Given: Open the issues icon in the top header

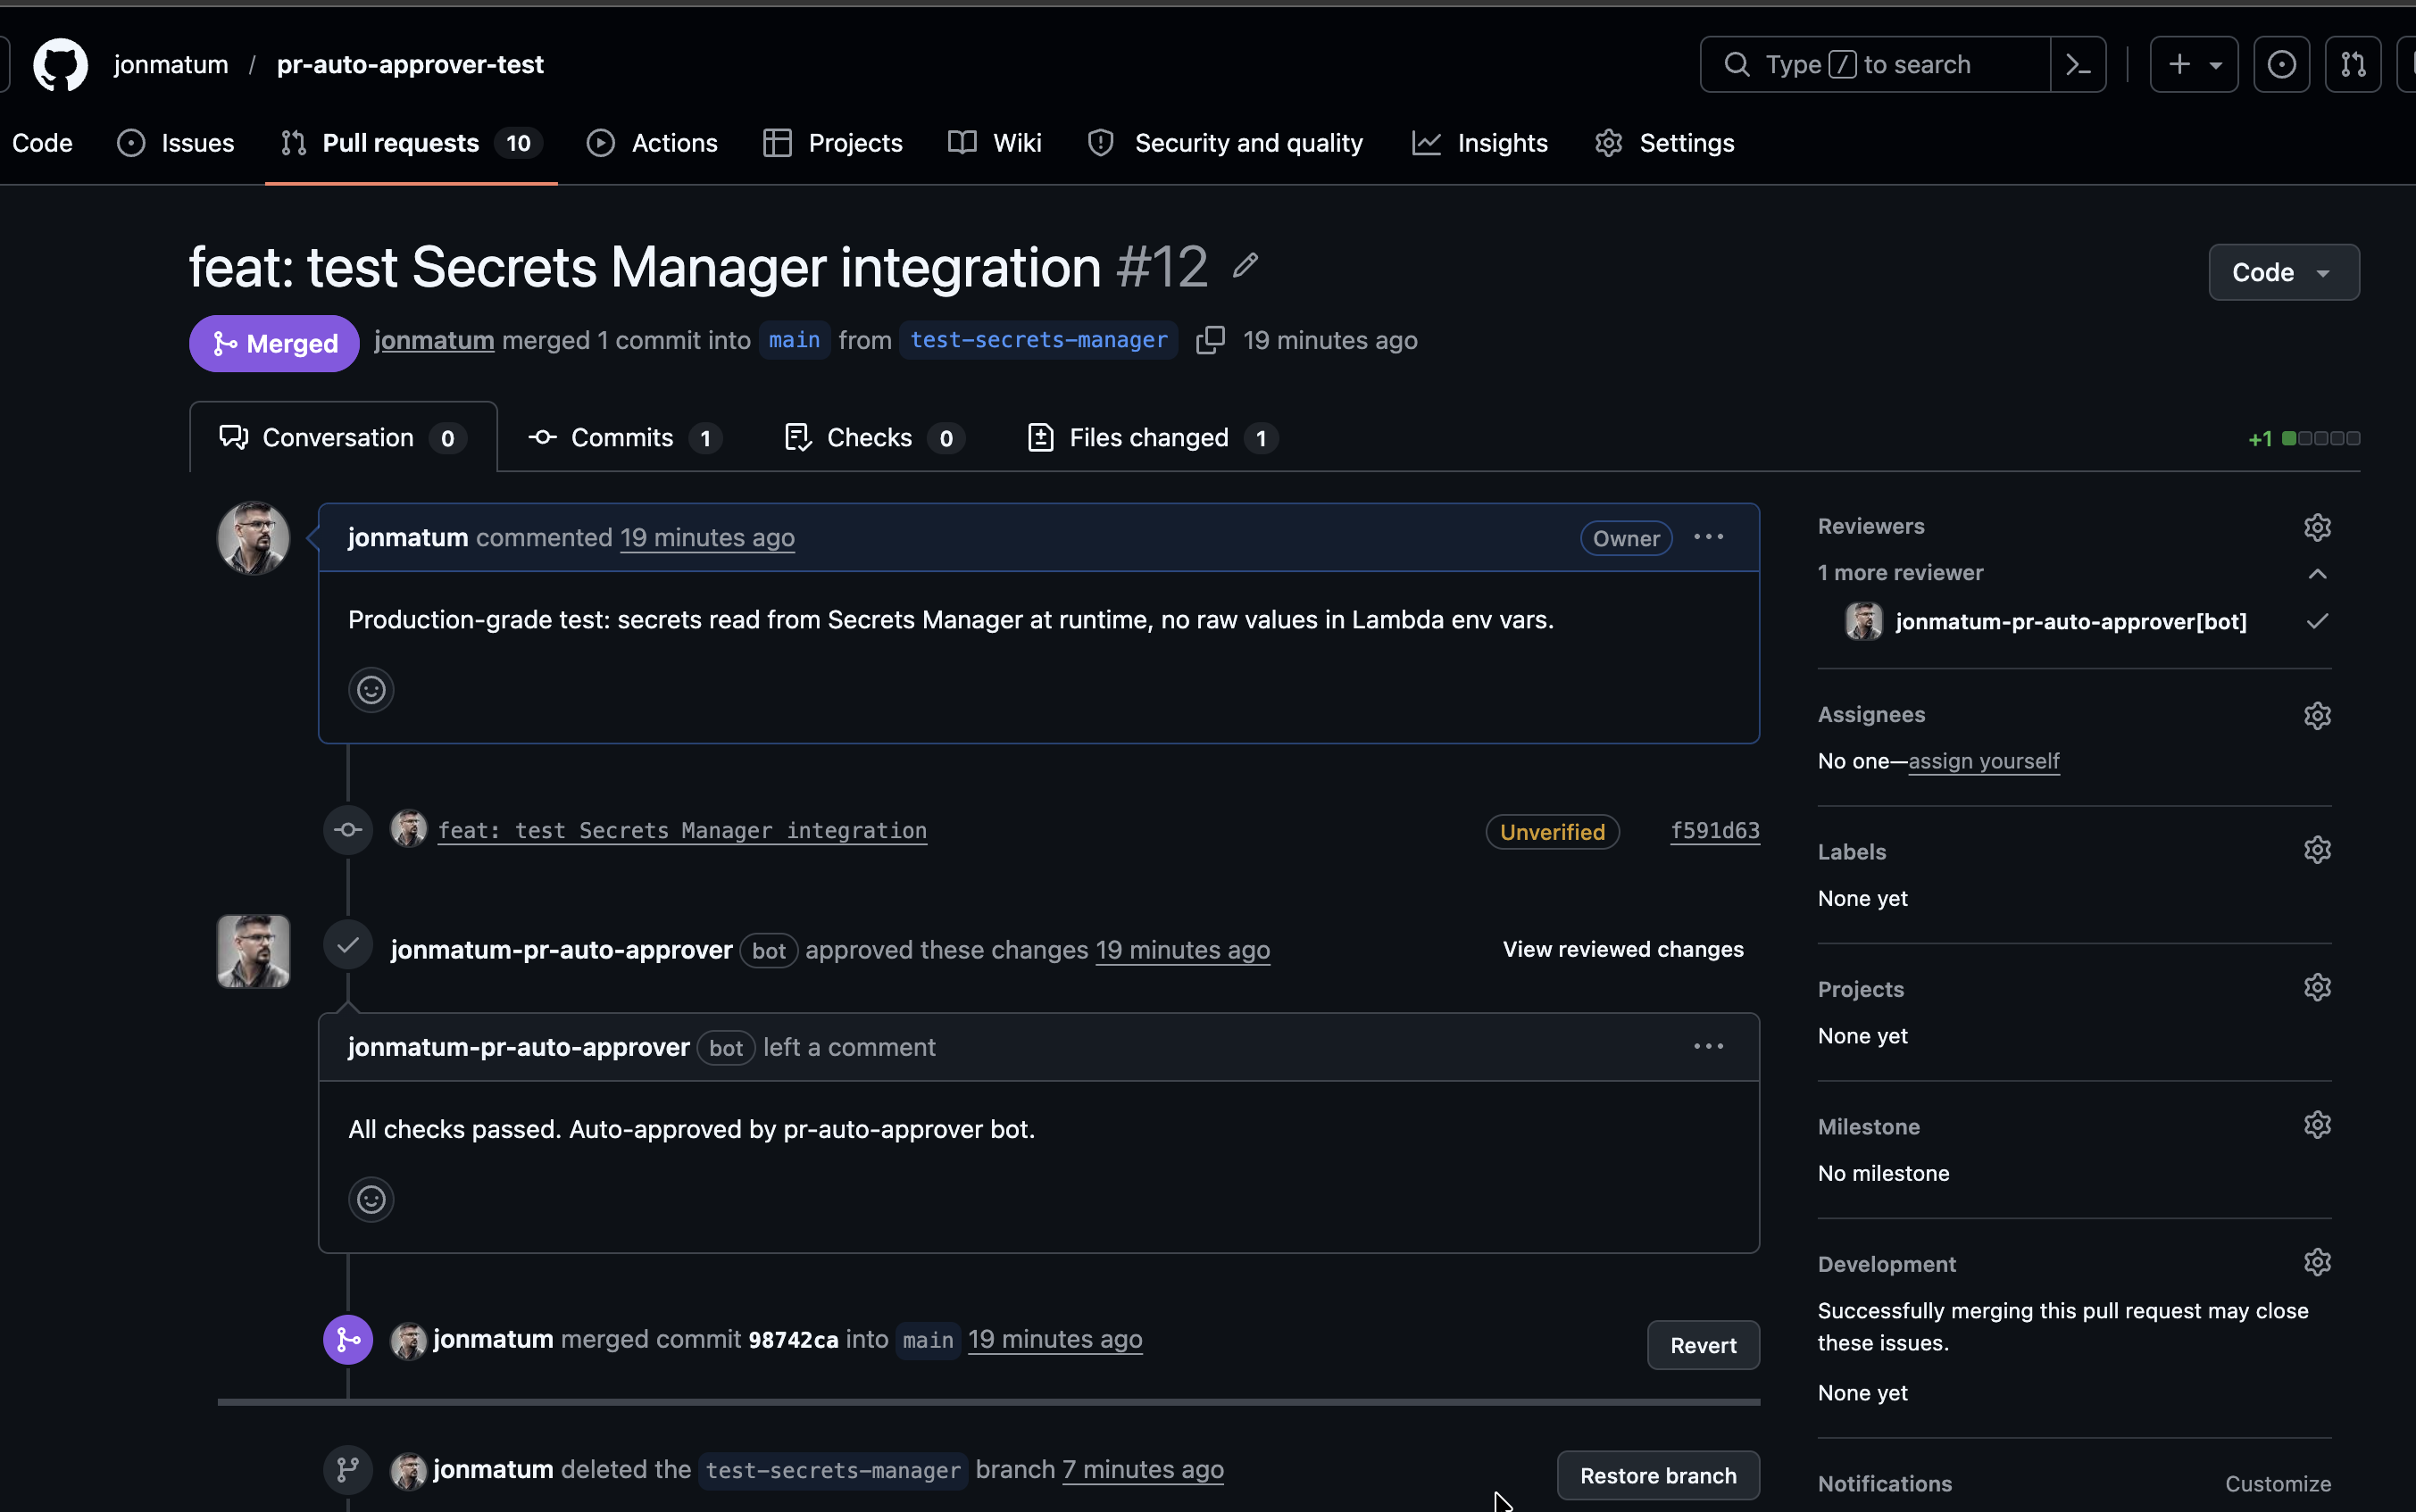Looking at the screenshot, I should [x=2281, y=65].
